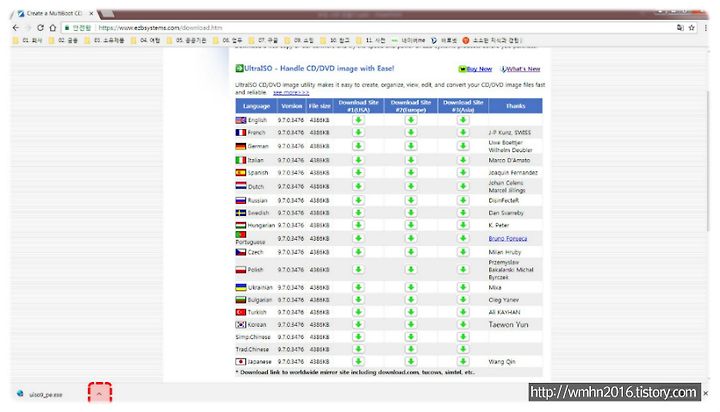The image size is (720, 412).
Task: Download German version from Europe site
Action: tap(411, 146)
